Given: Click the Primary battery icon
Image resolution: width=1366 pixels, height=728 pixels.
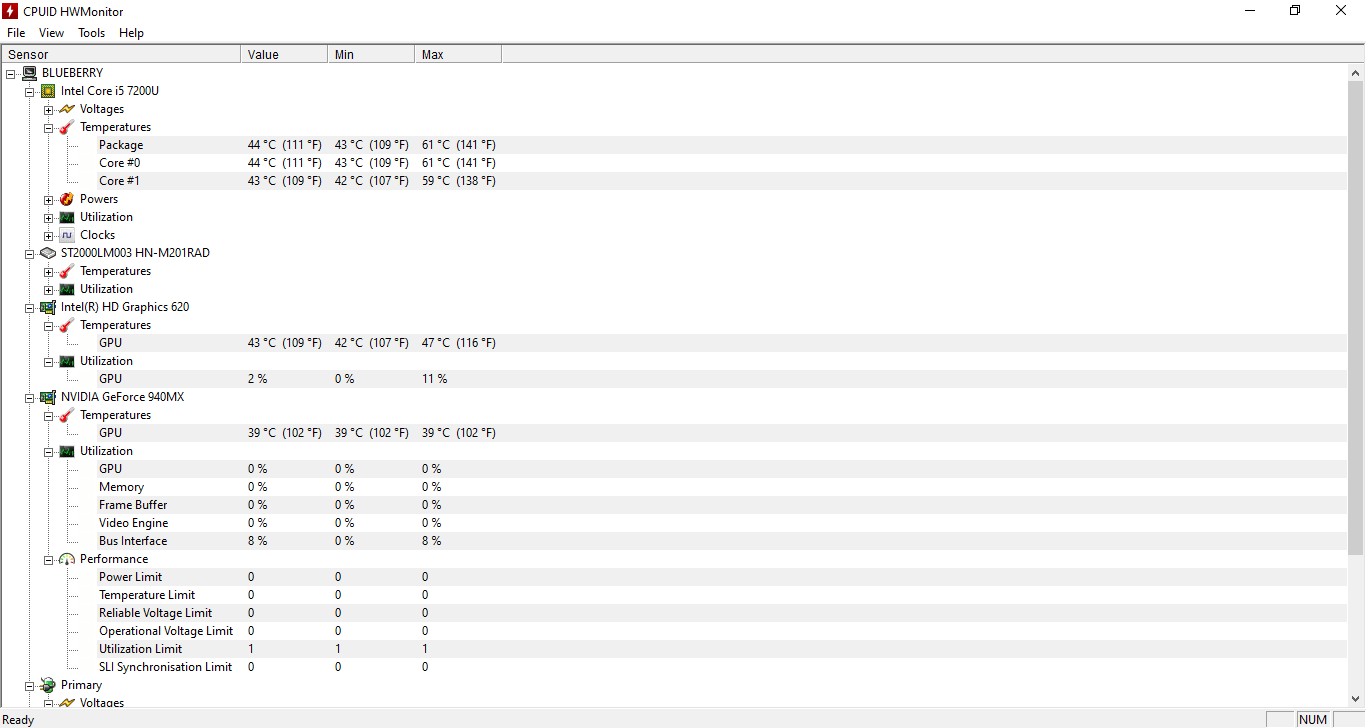Looking at the screenshot, I should (x=48, y=685).
